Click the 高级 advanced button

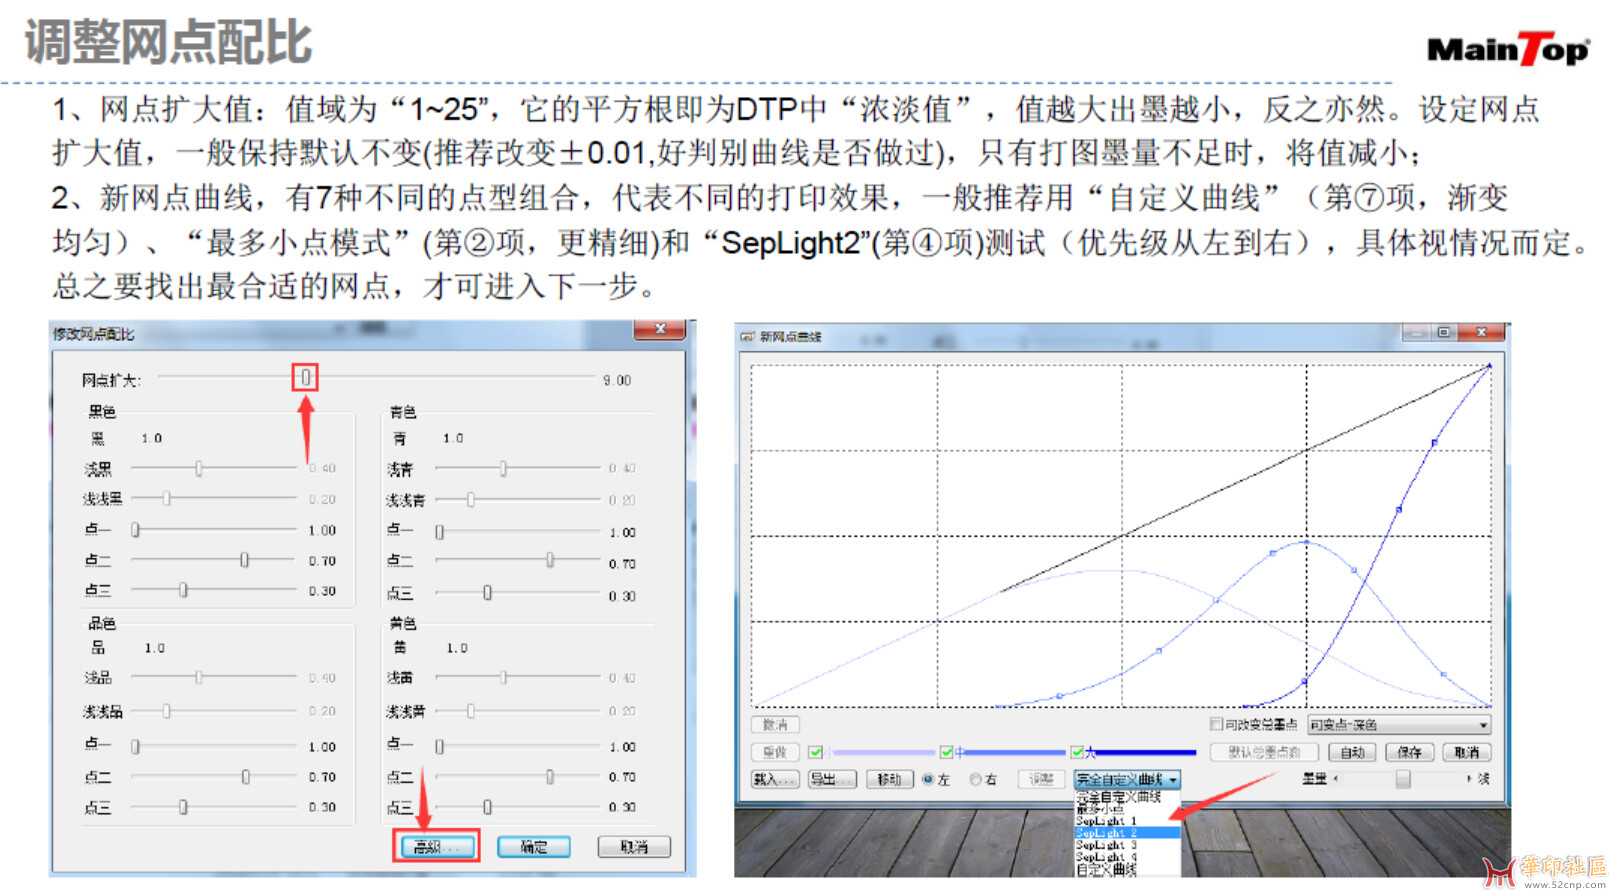click(x=435, y=847)
